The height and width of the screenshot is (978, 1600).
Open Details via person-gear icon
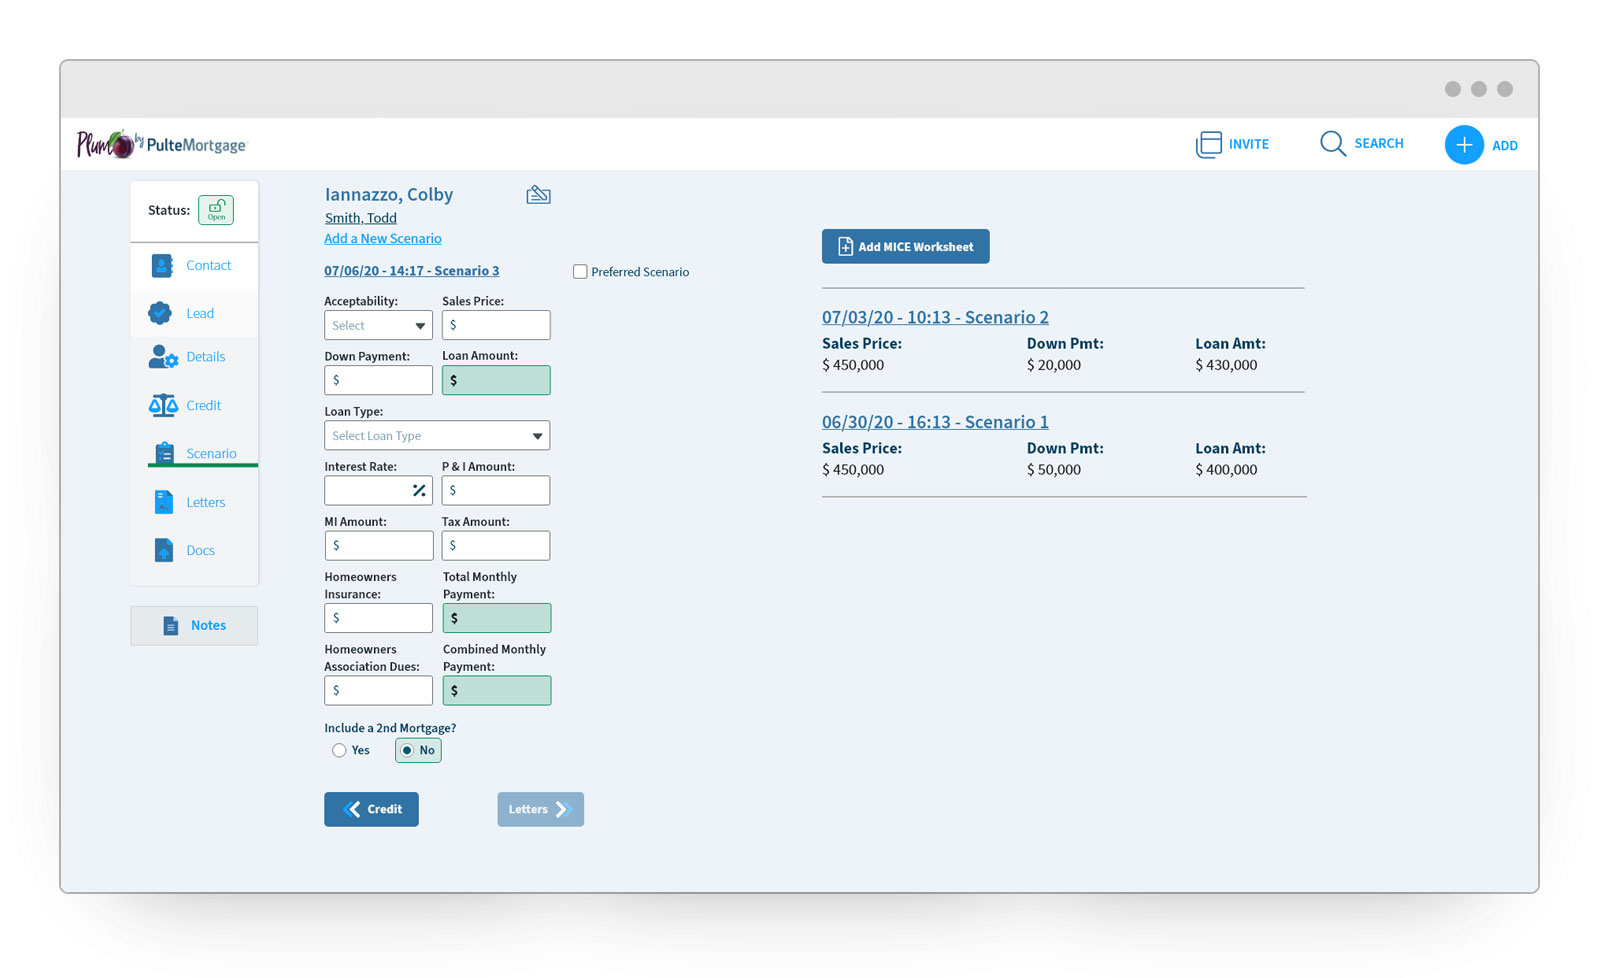point(163,357)
